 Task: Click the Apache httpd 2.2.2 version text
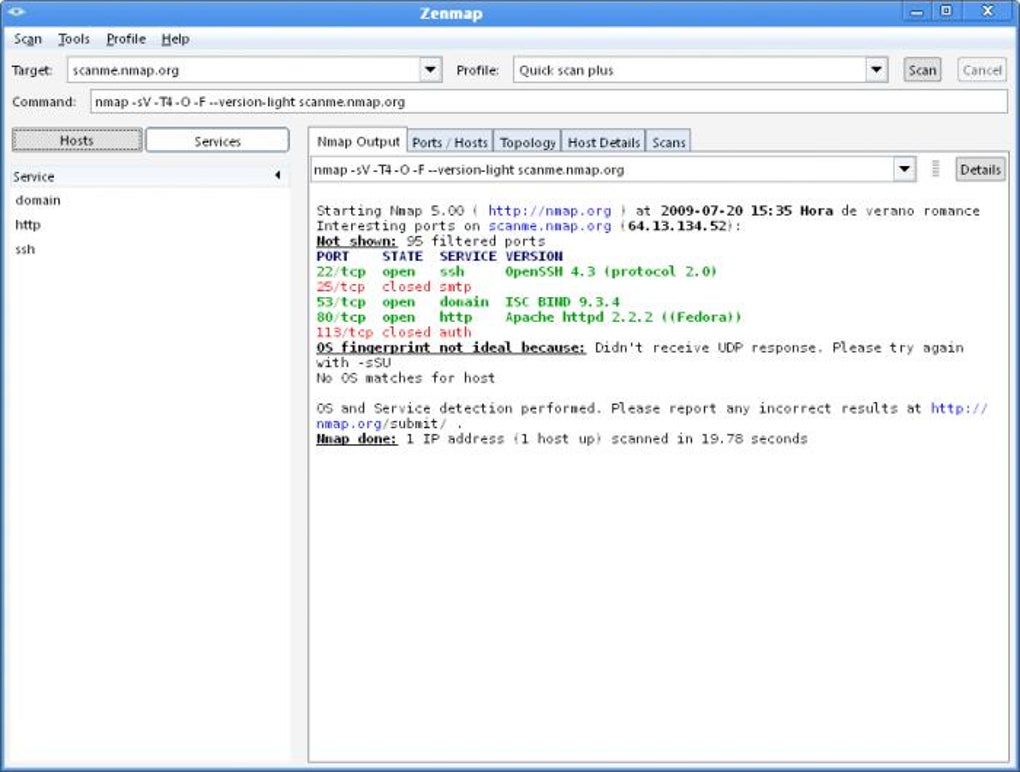tap(623, 317)
